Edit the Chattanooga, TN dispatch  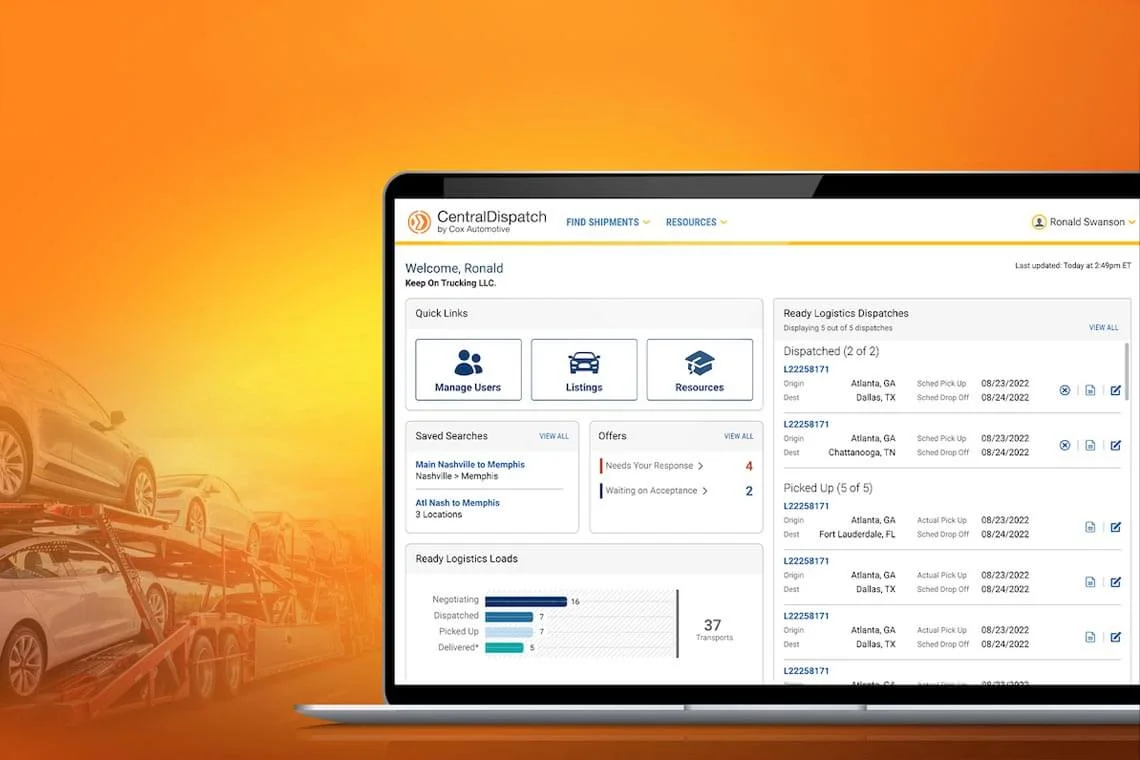pos(1115,445)
